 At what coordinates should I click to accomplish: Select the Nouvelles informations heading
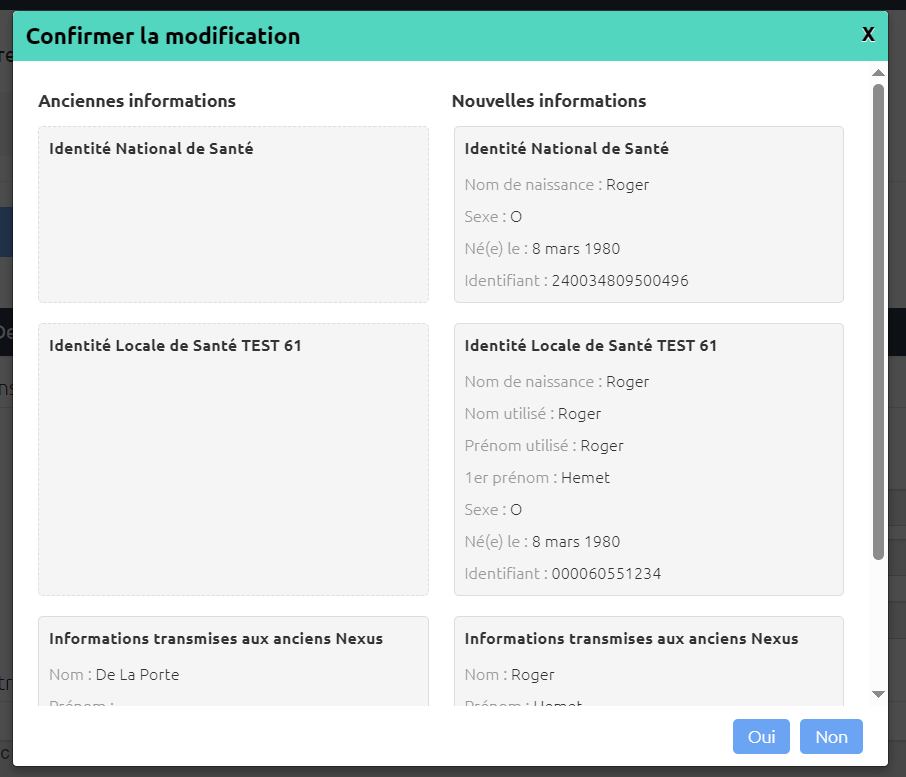point(549,101)
